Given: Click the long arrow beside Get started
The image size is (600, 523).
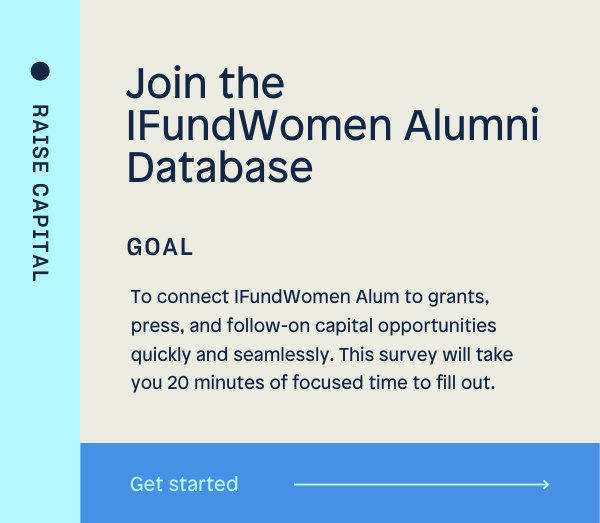Looking at the screenshot, I should (421, 484).
